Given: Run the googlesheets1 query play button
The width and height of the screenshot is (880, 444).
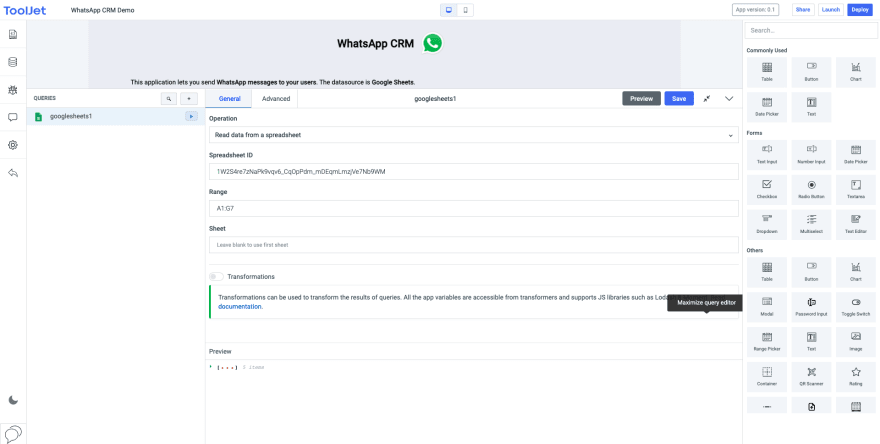Looking at the screenshot, I should 191,116.
